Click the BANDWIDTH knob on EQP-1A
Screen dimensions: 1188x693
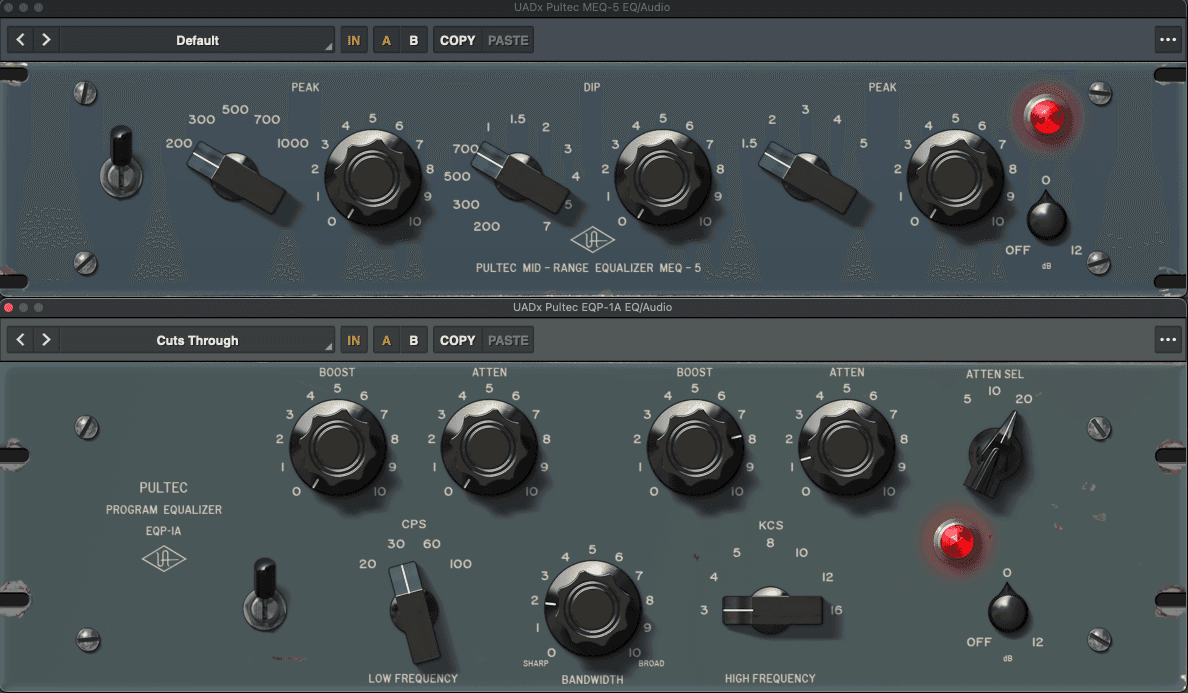pos(592,608)
